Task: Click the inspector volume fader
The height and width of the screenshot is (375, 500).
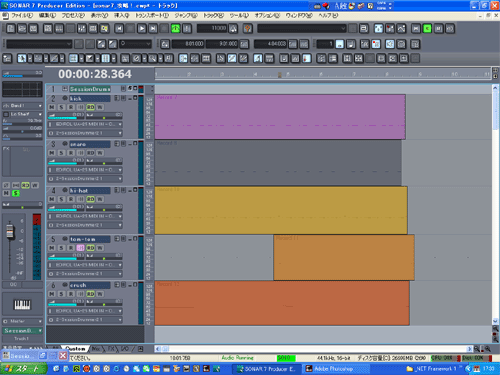Action: [10, 231]
